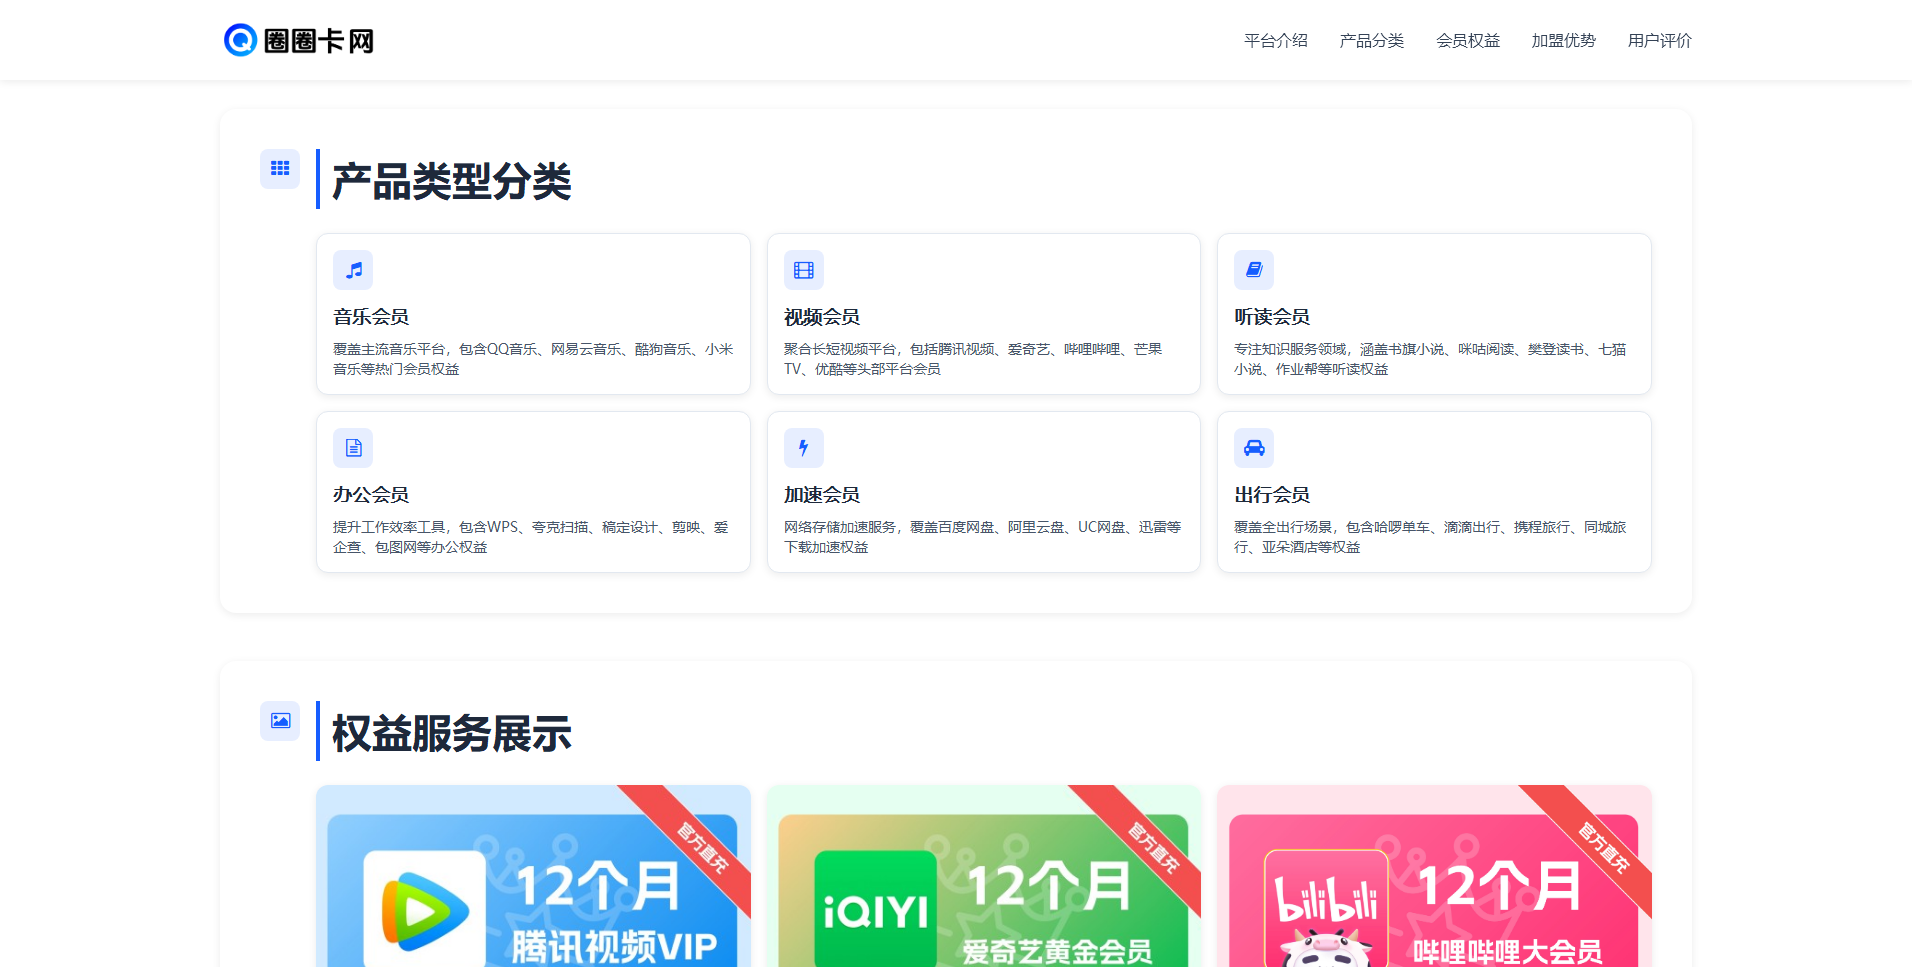Viewport: 1920px width, 967px height.
Task: Select the lightning icon on 加速会员 card
Action: coord(803,447)
